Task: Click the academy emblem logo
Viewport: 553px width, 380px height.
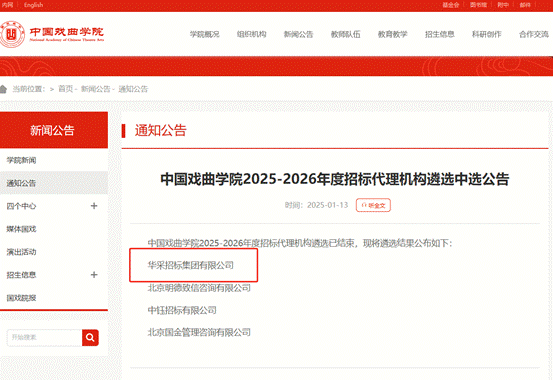Action: pyautogui.click(x=12, y=34)
